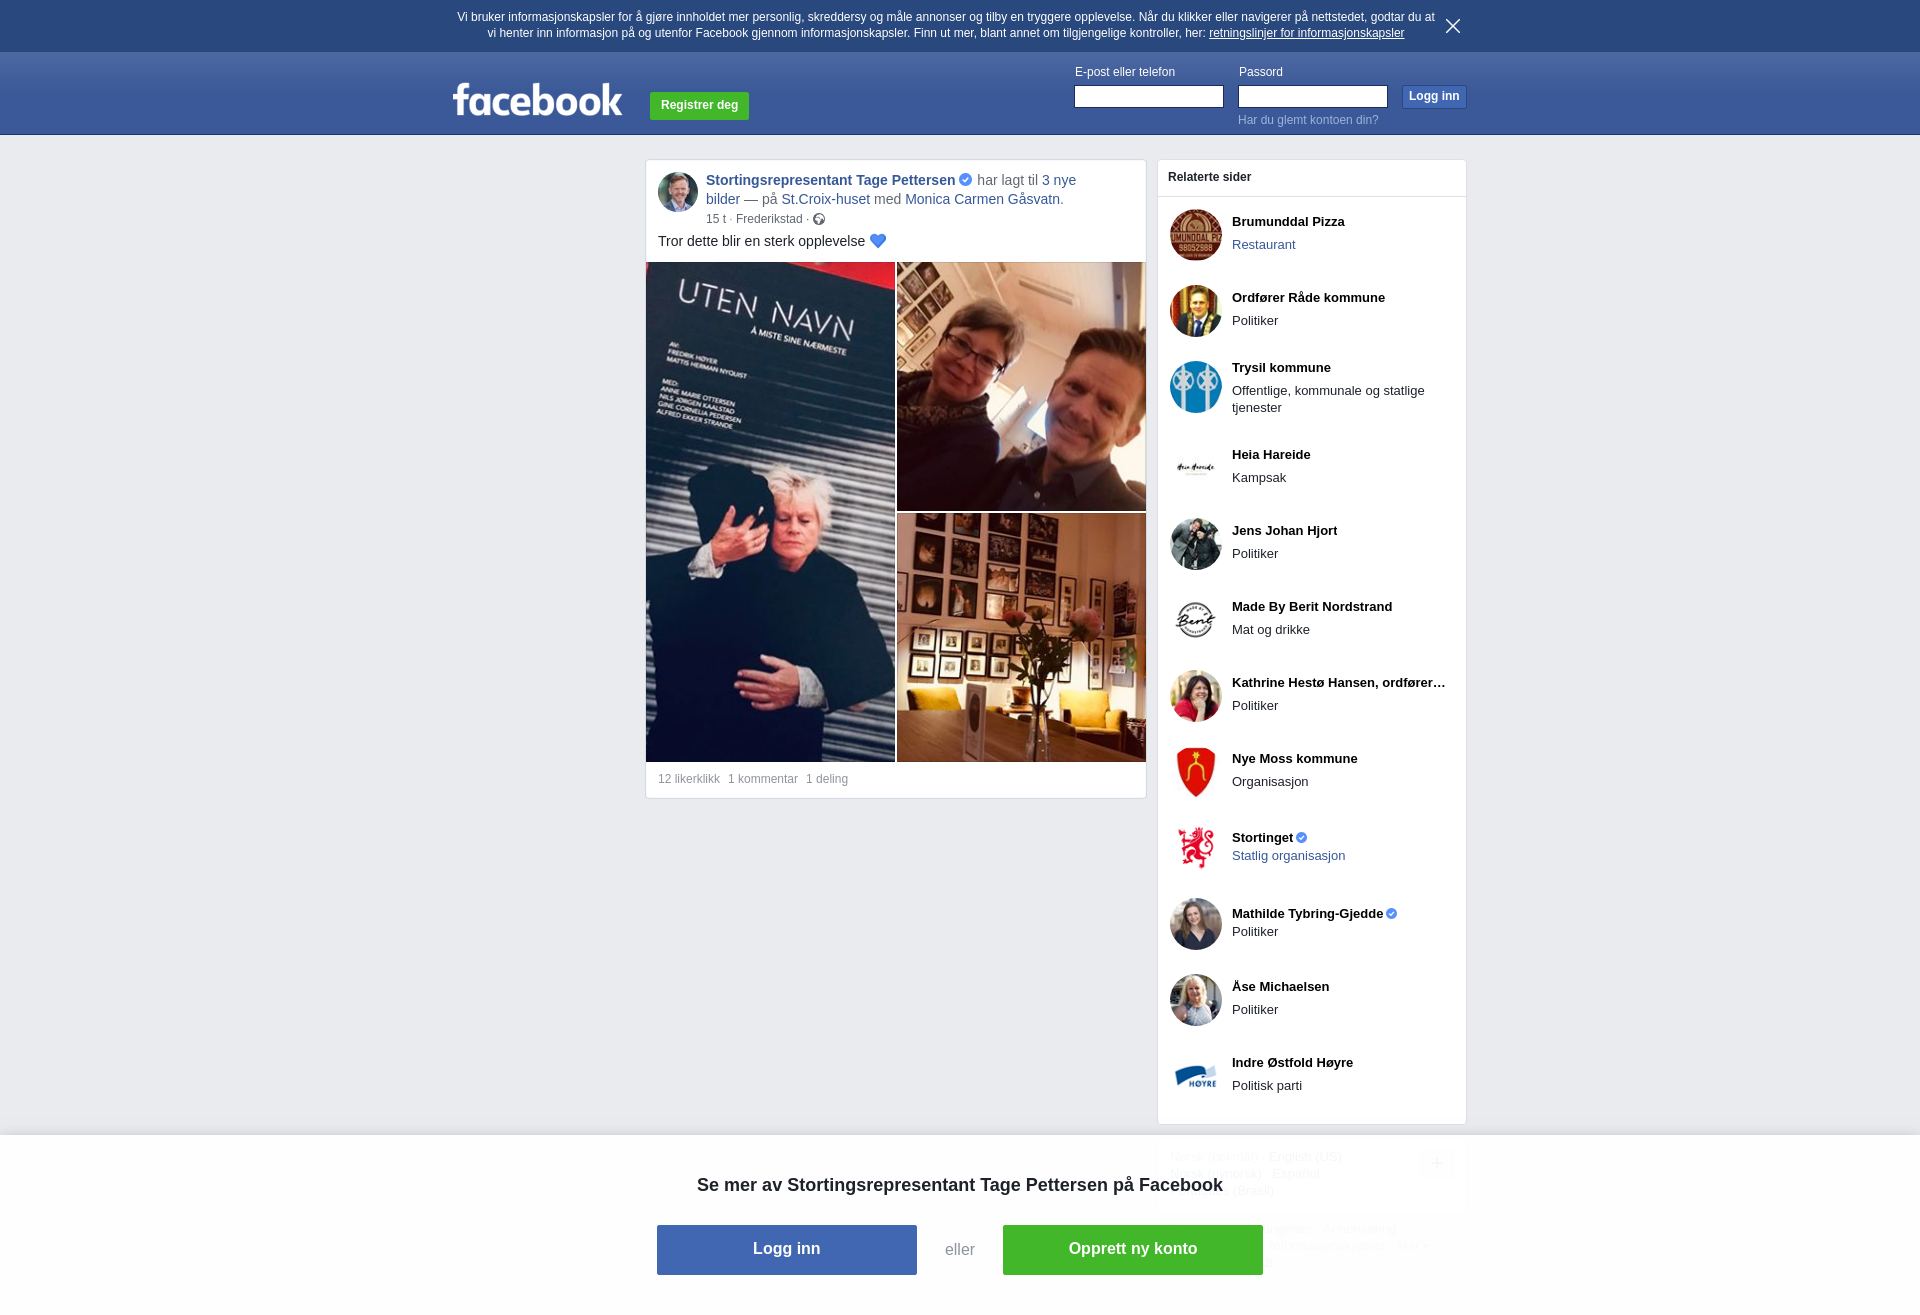Open the selfie photo thumbnail
This screenshot has height=1315, width=1920.
coord(1021,387)
